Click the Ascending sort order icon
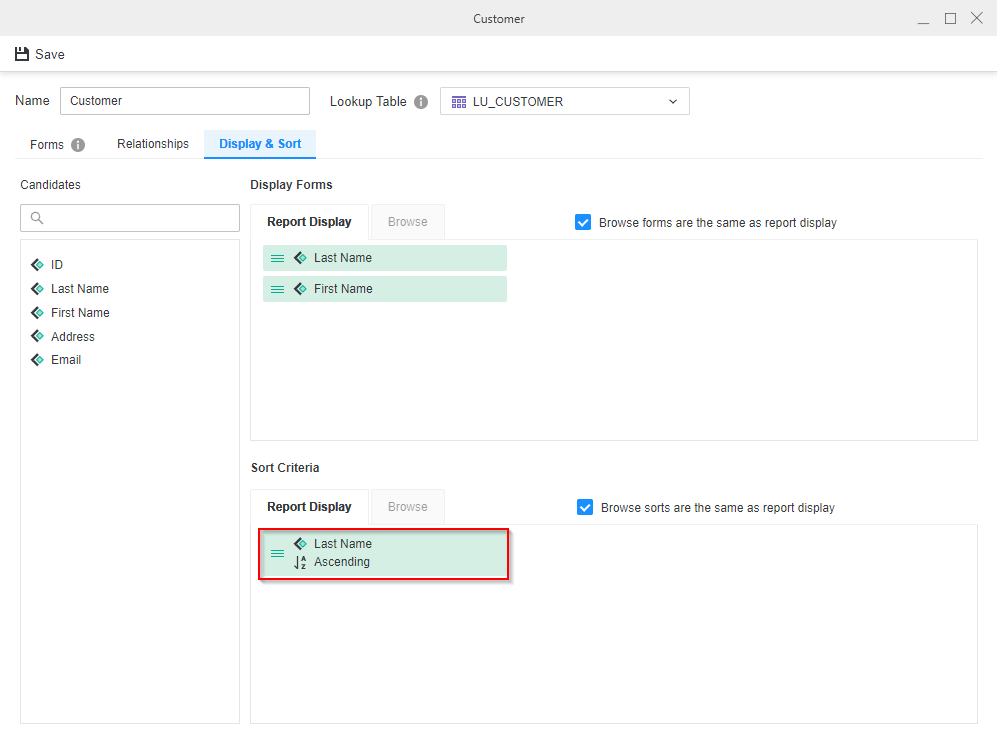 300,562
